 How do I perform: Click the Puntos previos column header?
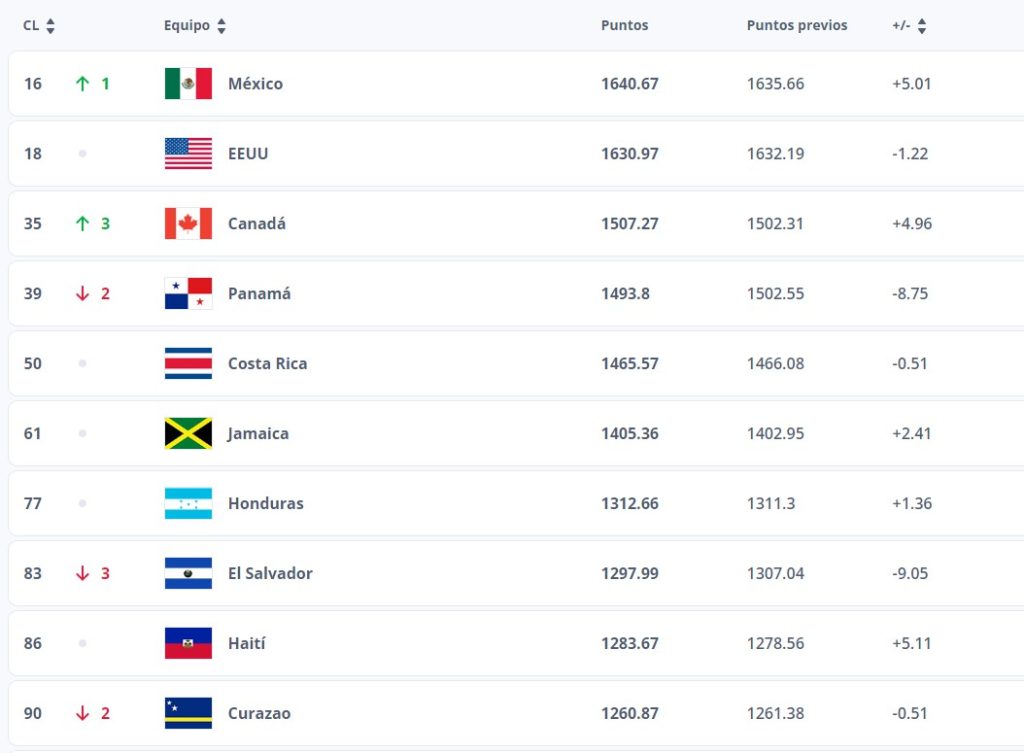tap(797, 25)
